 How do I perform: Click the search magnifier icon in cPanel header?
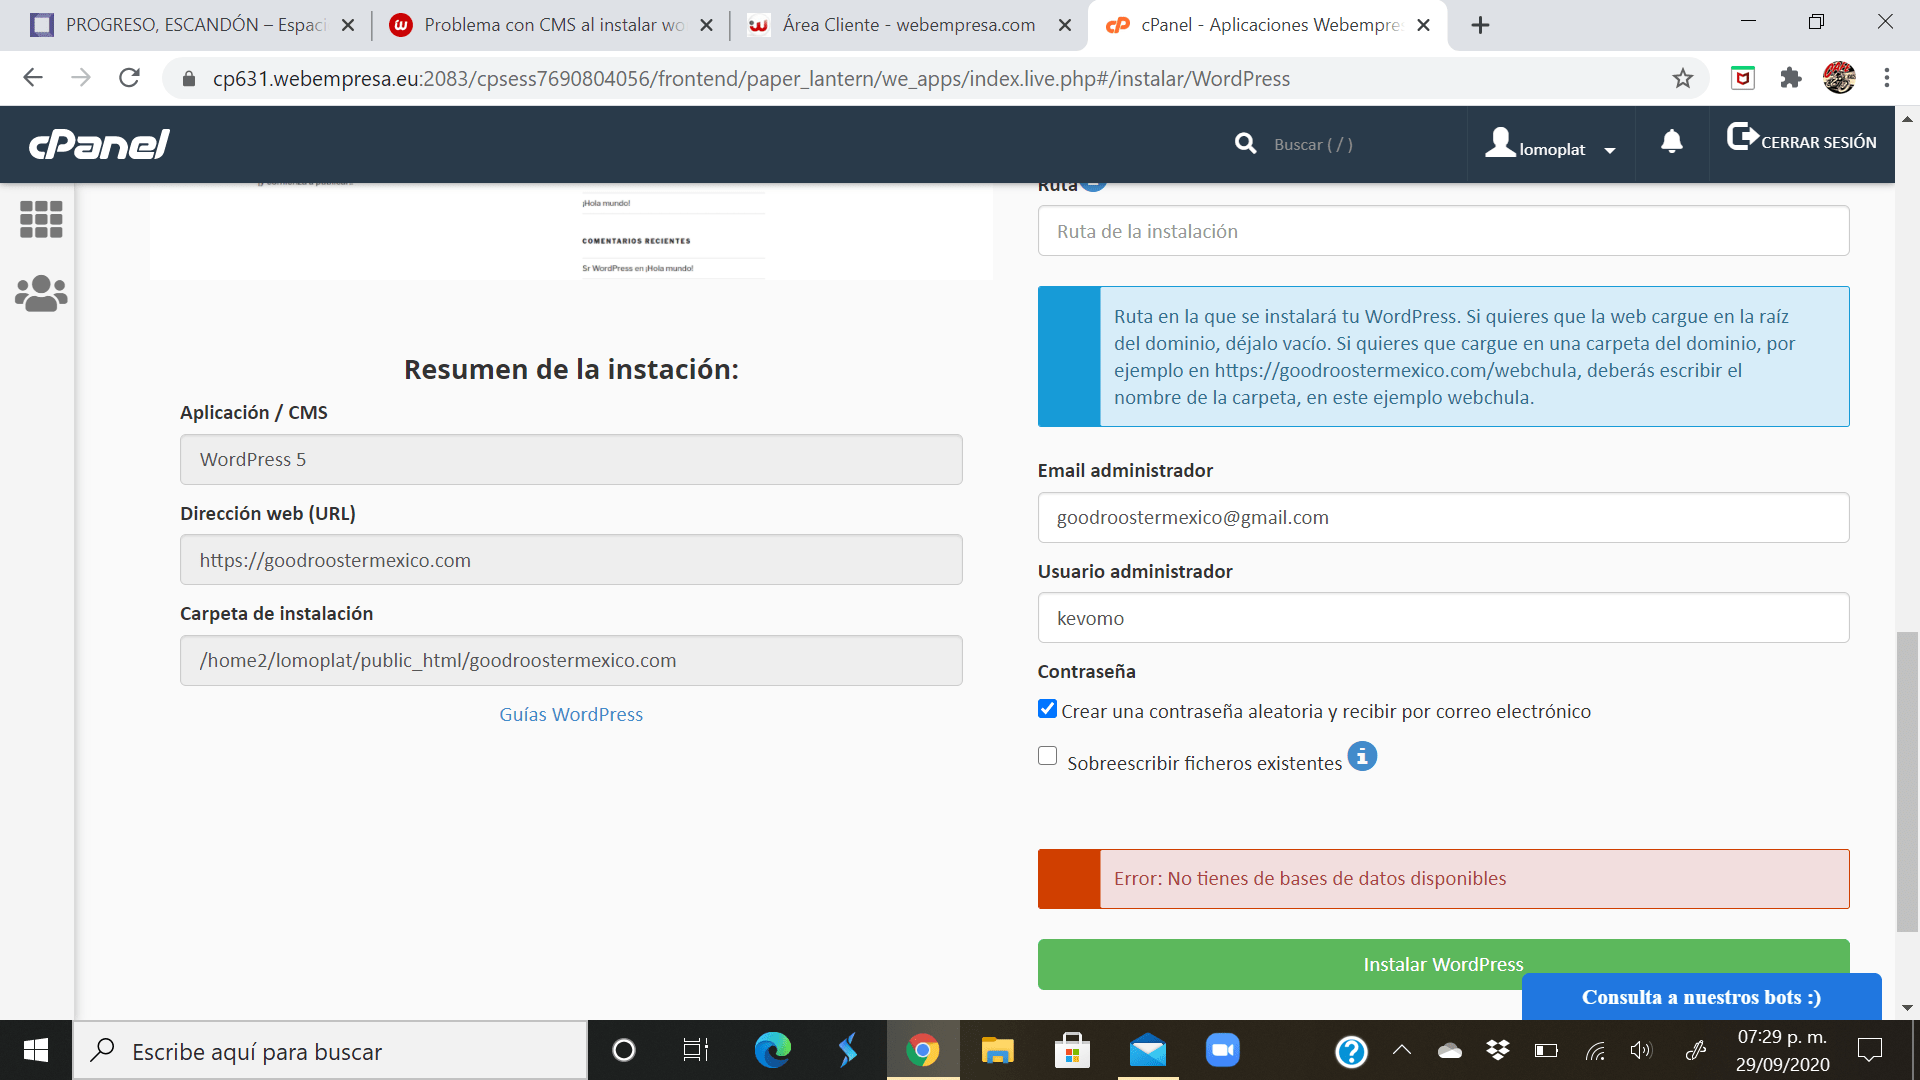pos(1245,144)
